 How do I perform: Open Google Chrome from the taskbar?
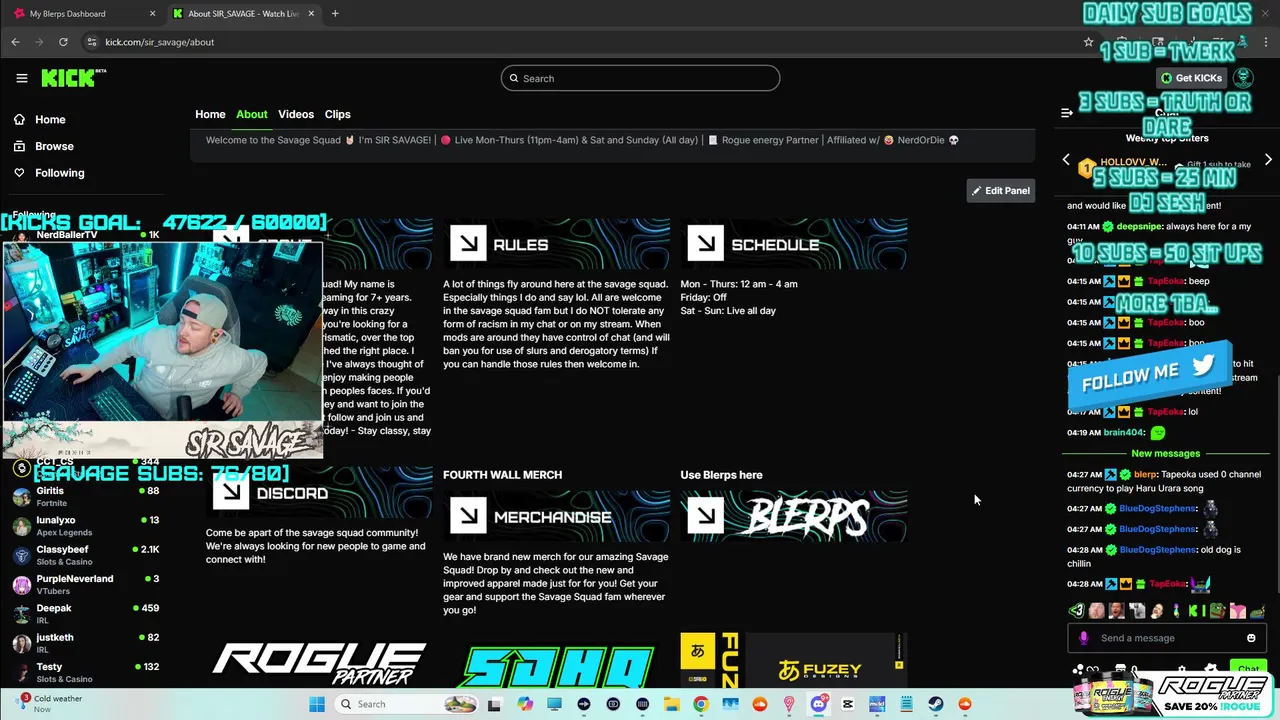point(700,704)
